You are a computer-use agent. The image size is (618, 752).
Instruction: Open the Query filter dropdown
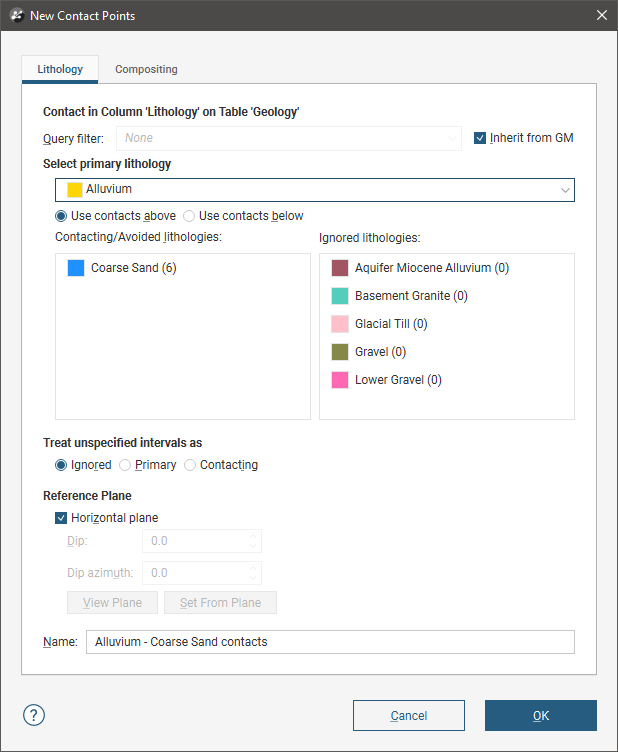(x=288, y=138)
